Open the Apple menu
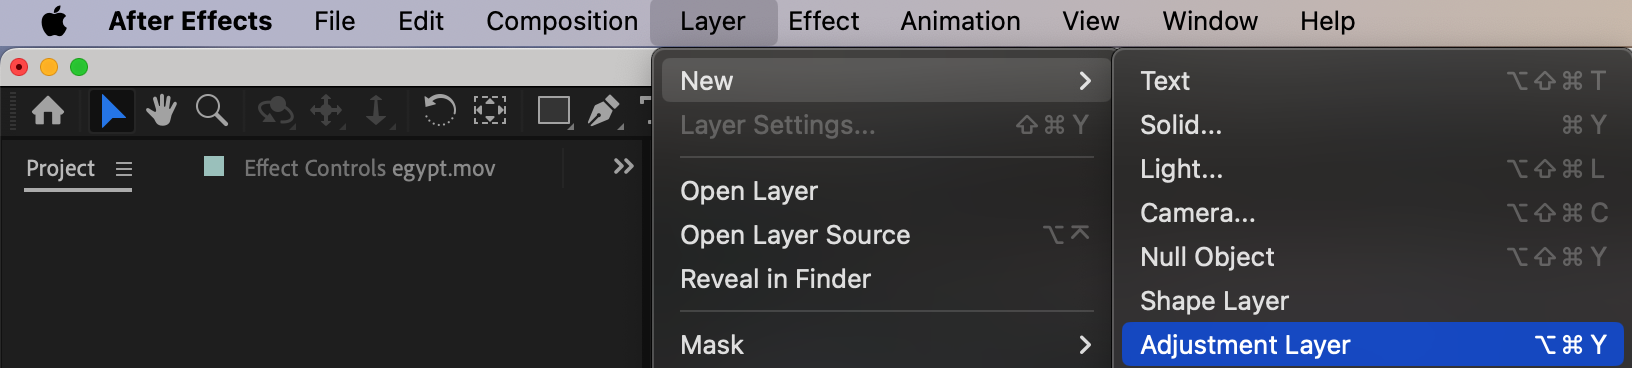The image size is (1632, 368). click(x=54, y=21)
